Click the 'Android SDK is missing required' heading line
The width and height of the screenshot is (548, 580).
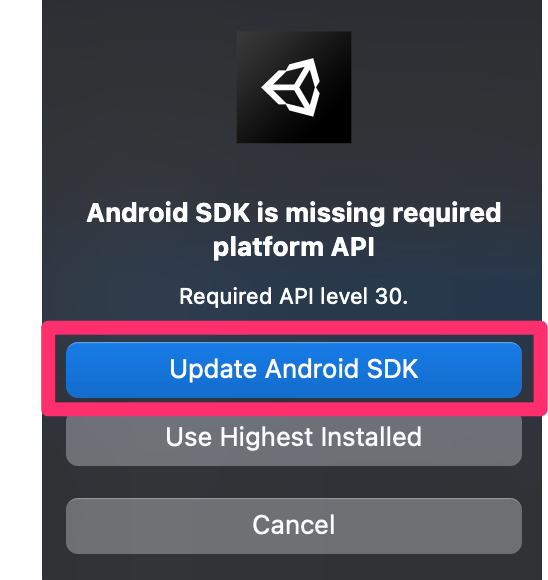294,213
